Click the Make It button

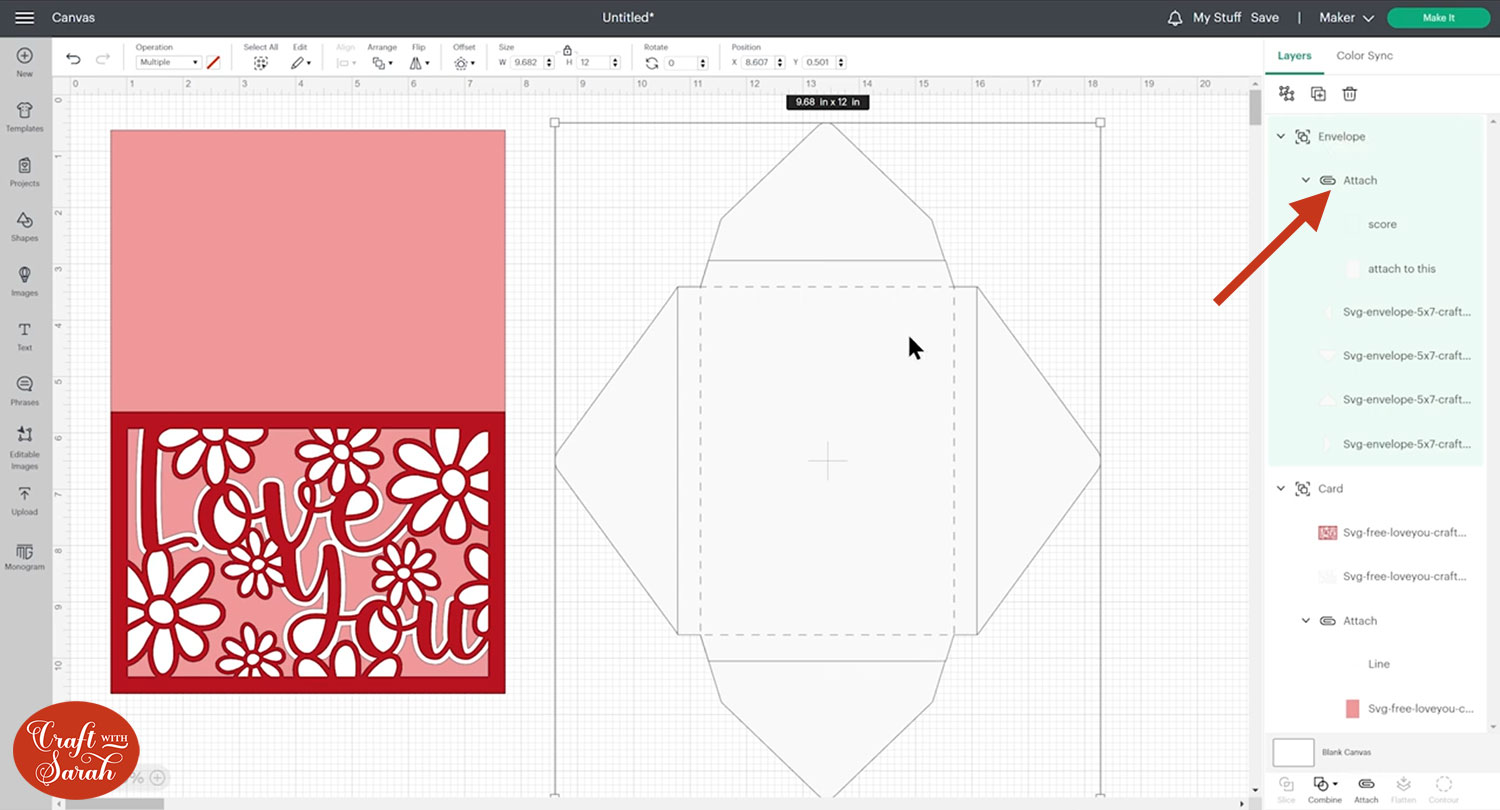tap(1438, 18)
